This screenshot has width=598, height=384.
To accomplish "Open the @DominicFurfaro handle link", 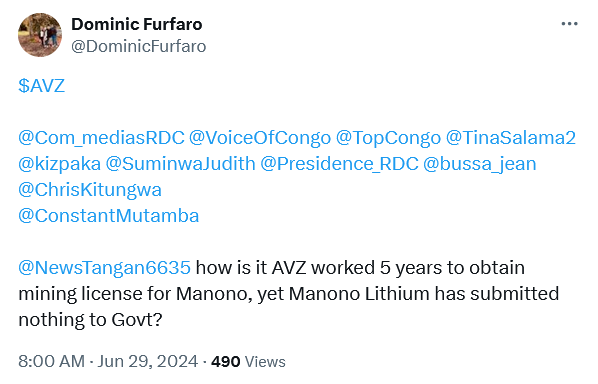I will (x=139, y=47).
